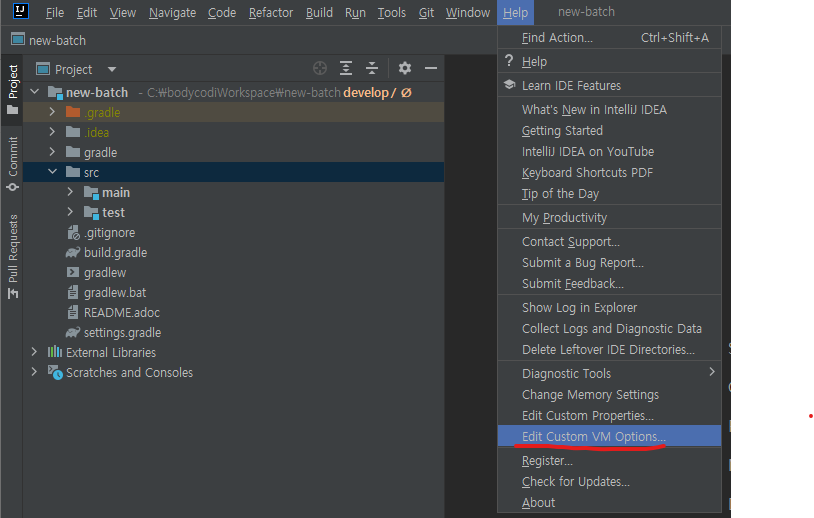Open the Run menu

pyautogui.click(x=355, y=12)
